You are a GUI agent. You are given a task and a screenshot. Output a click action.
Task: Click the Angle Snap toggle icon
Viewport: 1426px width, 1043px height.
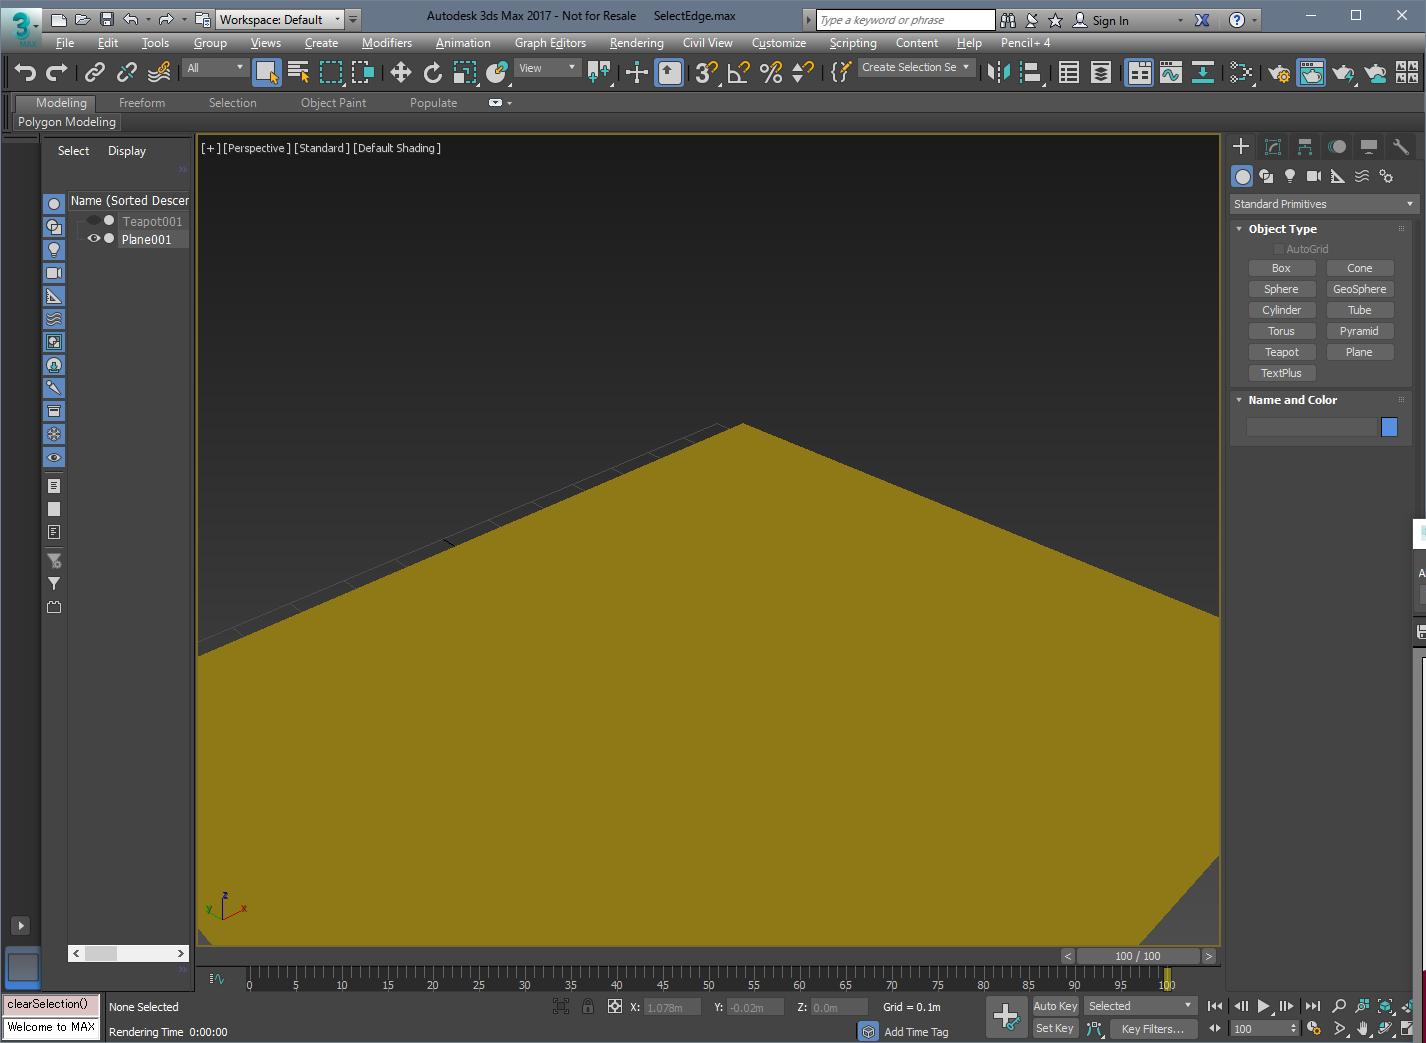738,72
